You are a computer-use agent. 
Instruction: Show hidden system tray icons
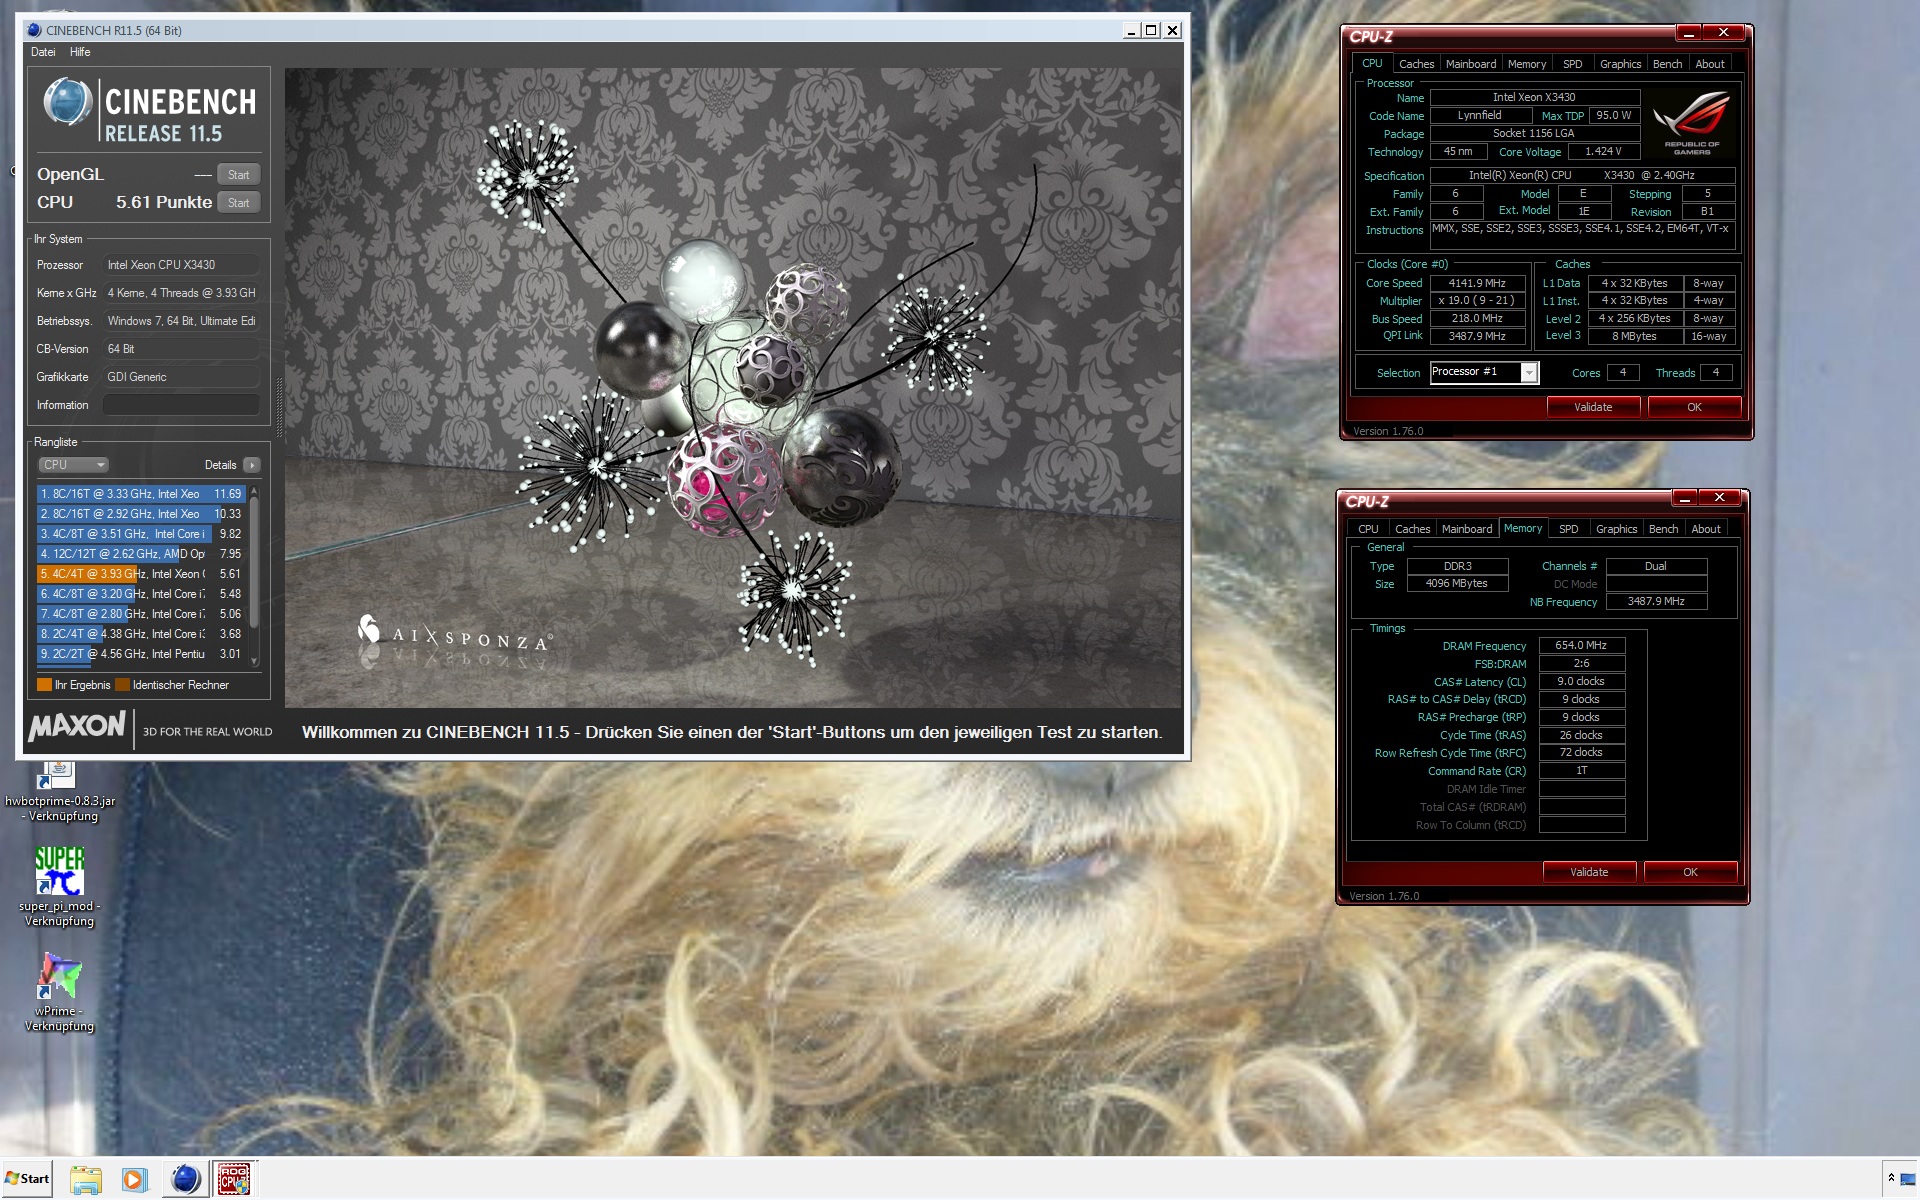(1891, 1179)
